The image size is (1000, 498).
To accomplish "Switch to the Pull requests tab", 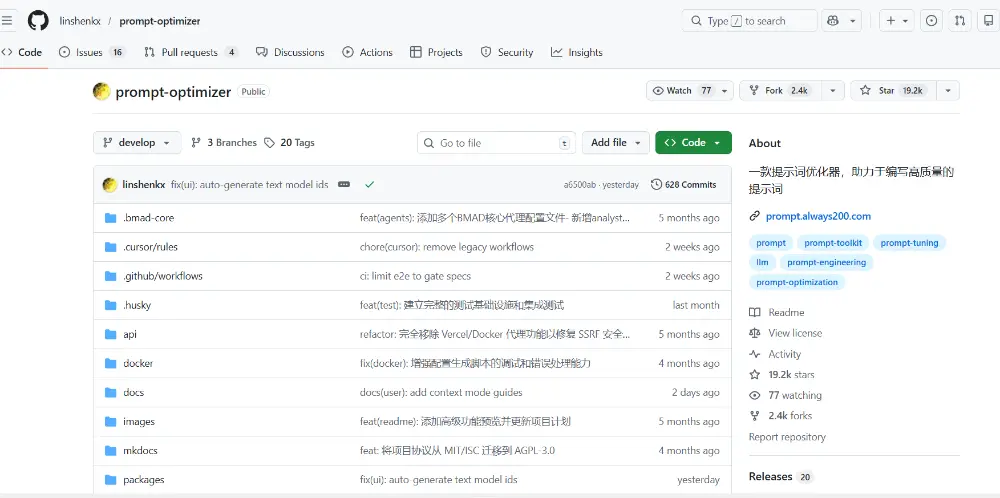I will point(189,52).
